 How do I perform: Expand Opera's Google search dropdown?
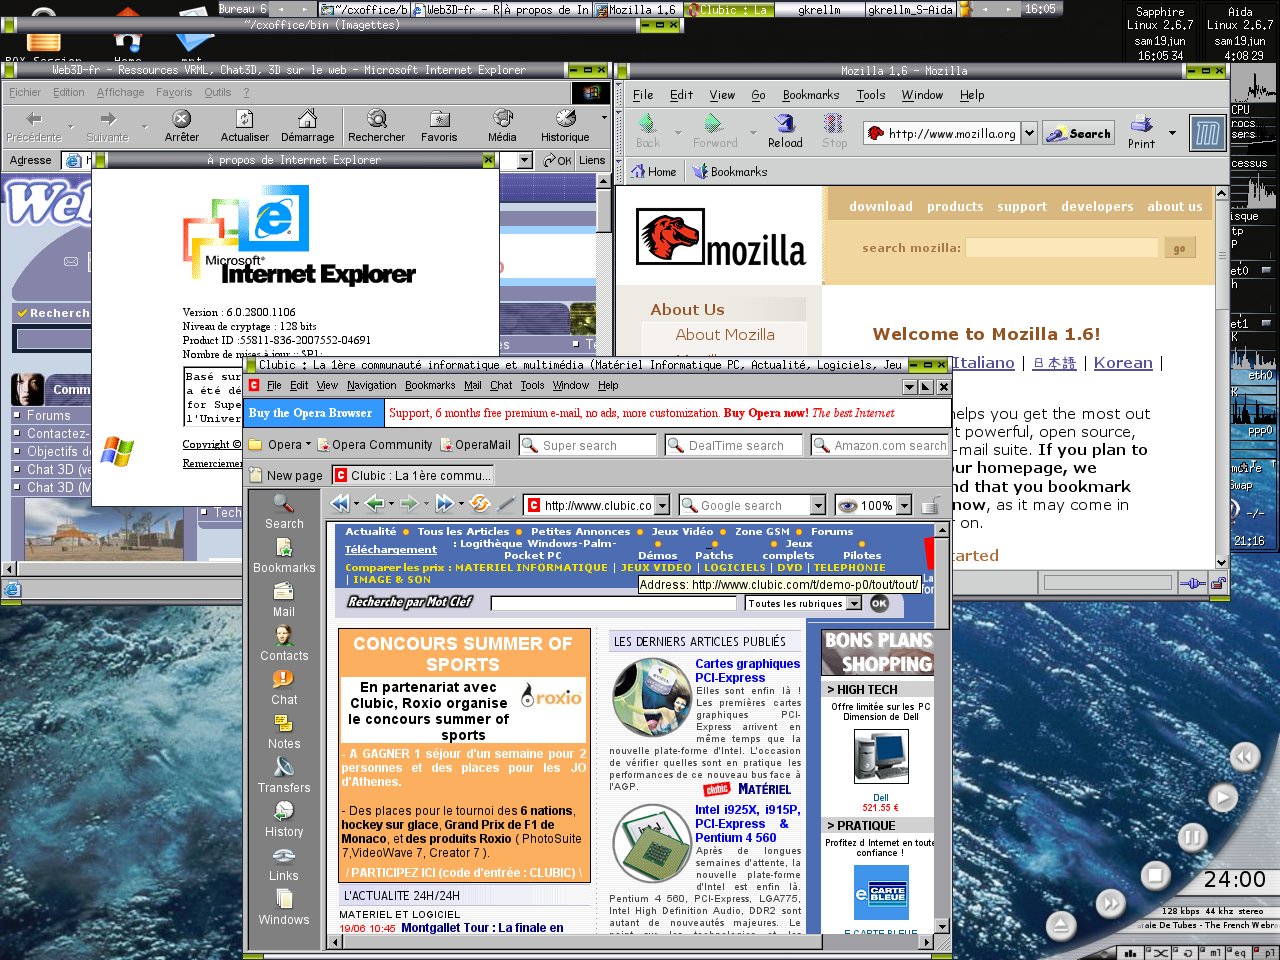tap(817, 506)
